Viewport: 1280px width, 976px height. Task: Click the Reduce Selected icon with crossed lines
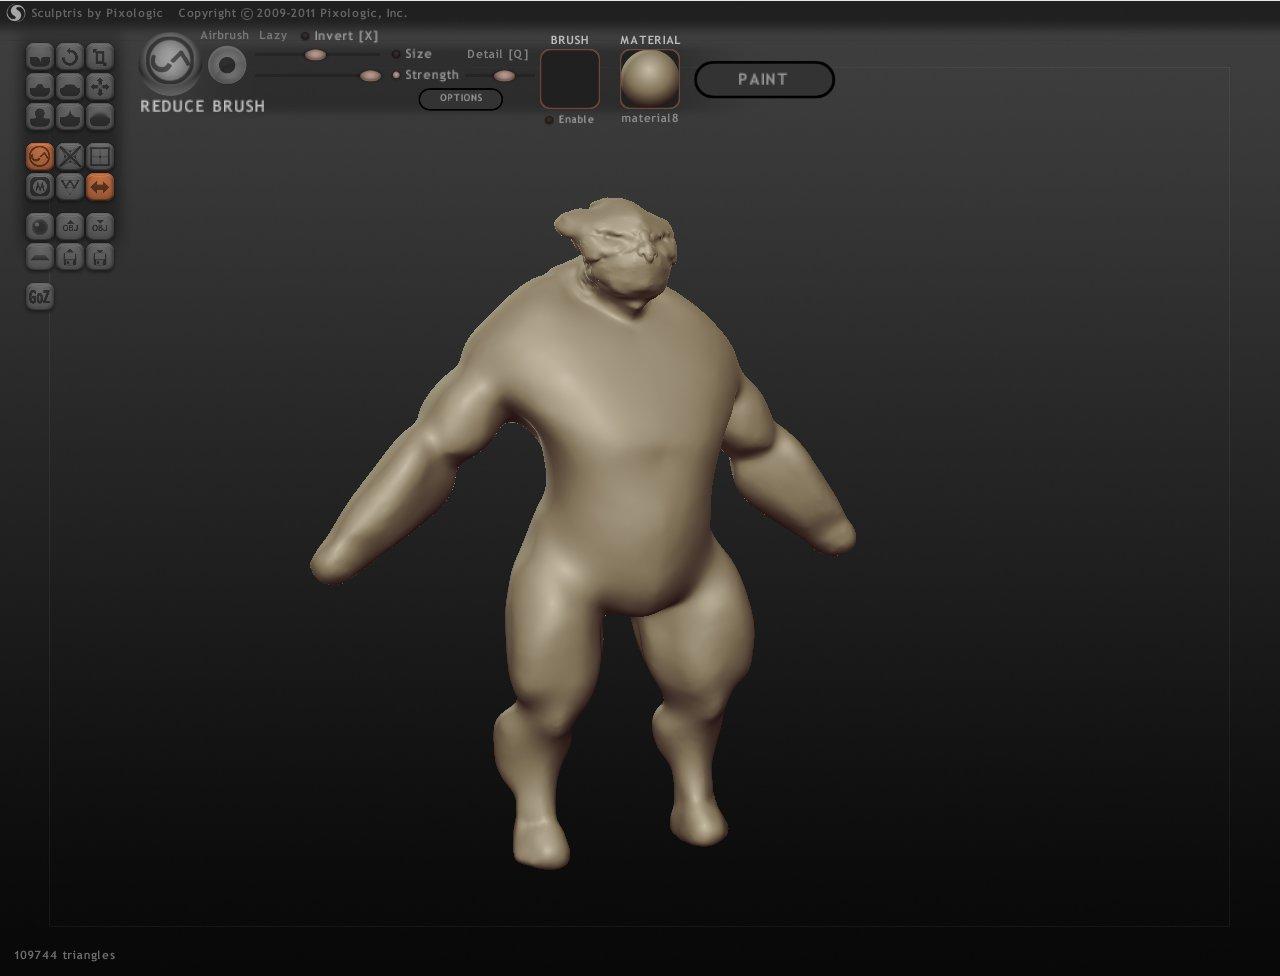pos(69,156)
